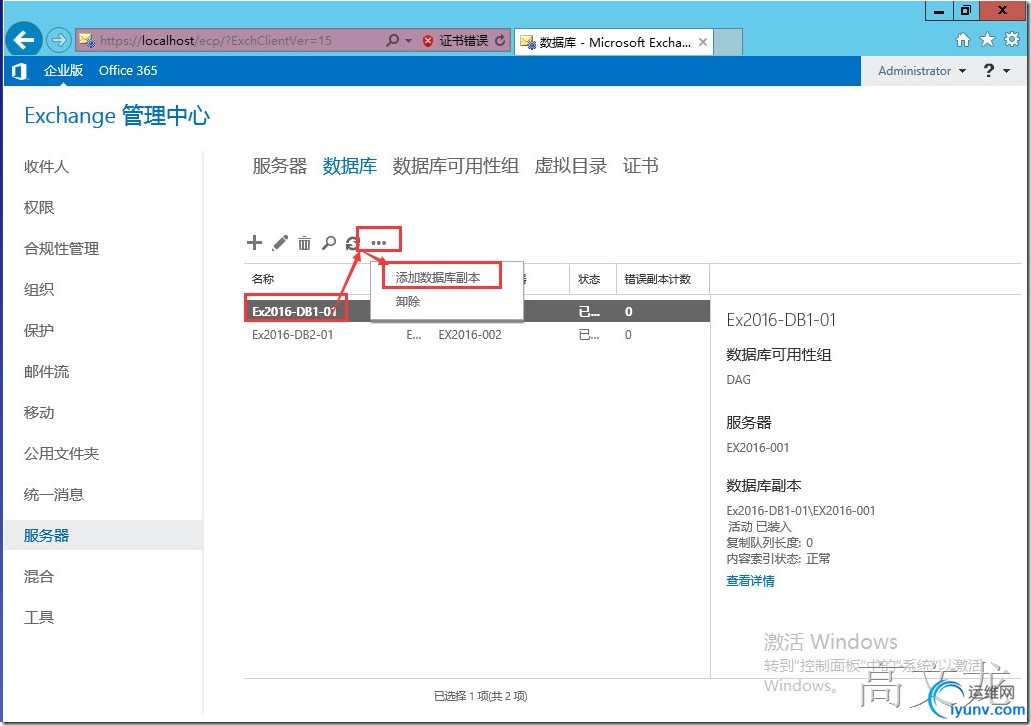Switch to the 数据库可用性组 tab
This screenshot has height=726, width=1031.
(455, 166)
